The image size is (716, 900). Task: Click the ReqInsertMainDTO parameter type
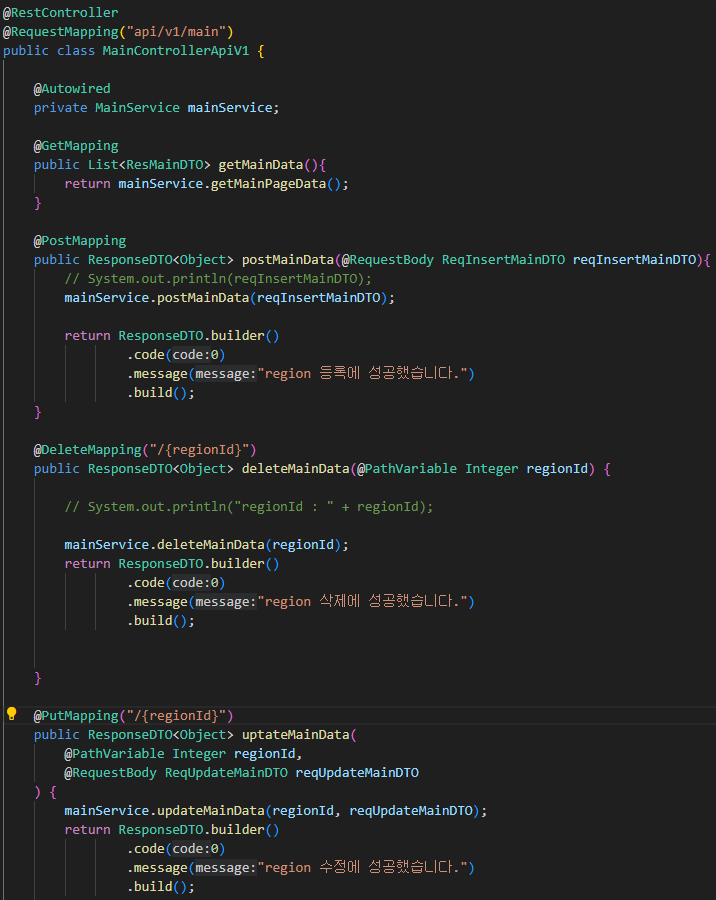504,259
